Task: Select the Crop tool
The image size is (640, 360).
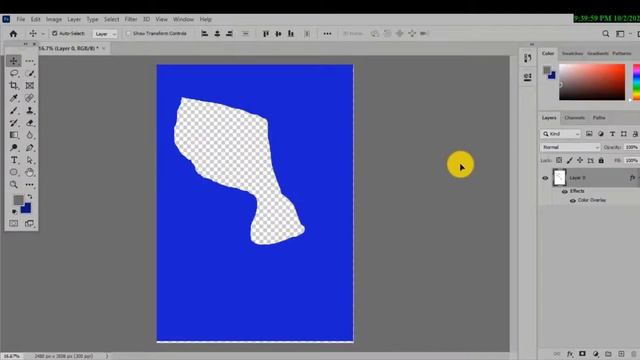Action: 13,86
